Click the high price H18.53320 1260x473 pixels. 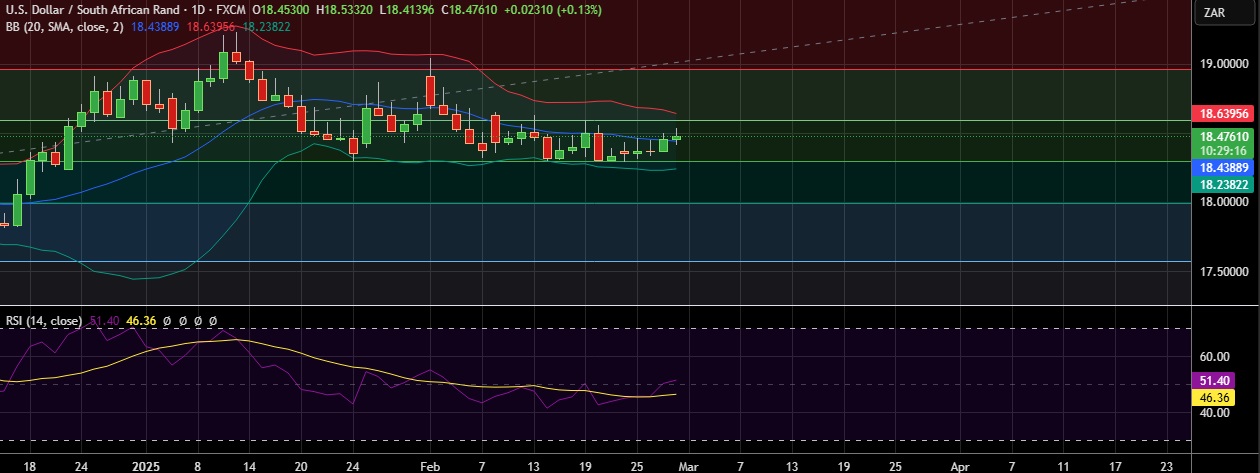tap(345, 9)
